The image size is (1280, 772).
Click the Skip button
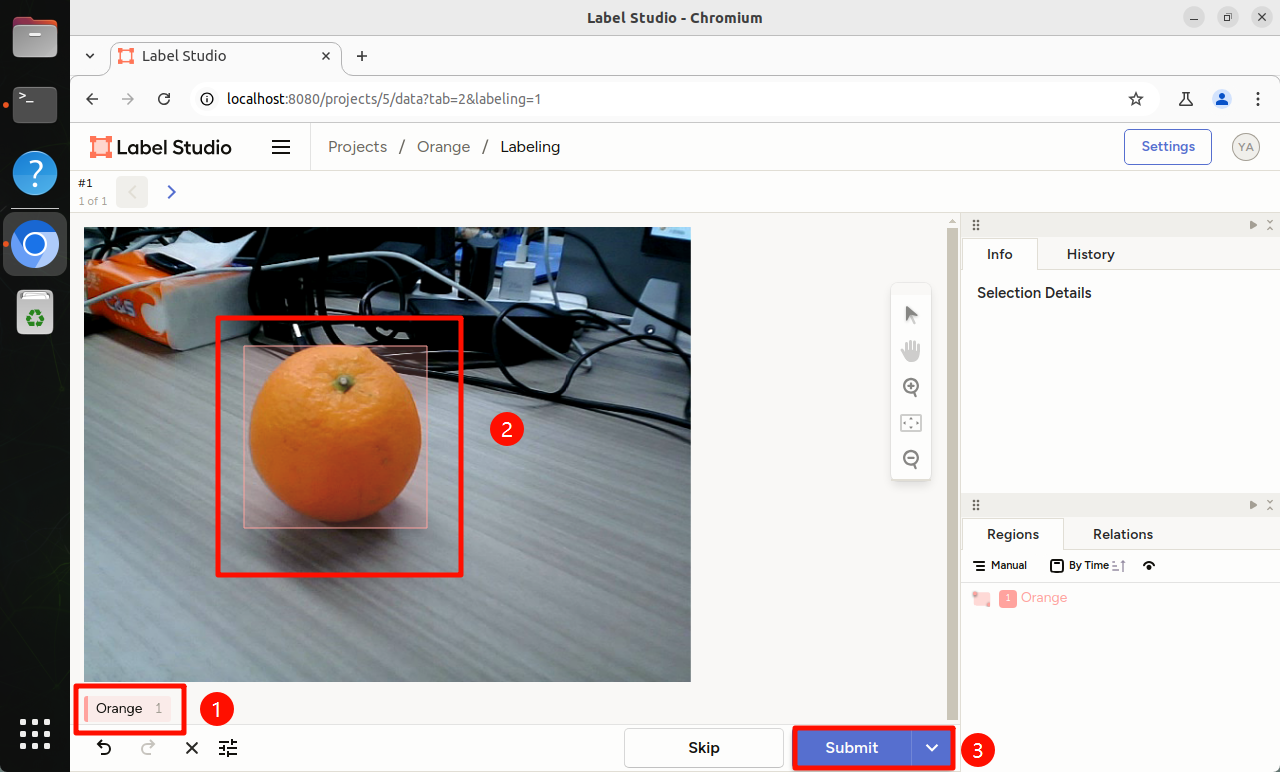point(704,748)
